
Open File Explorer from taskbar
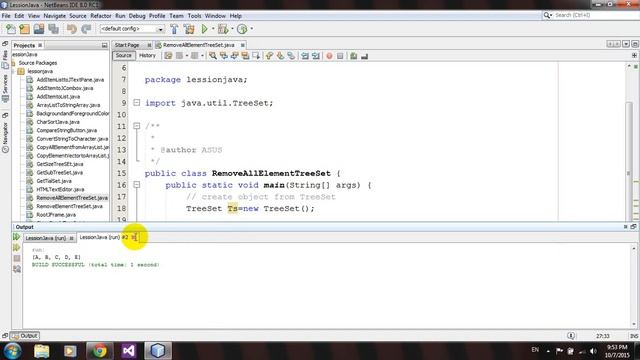[x=42, y=351]
